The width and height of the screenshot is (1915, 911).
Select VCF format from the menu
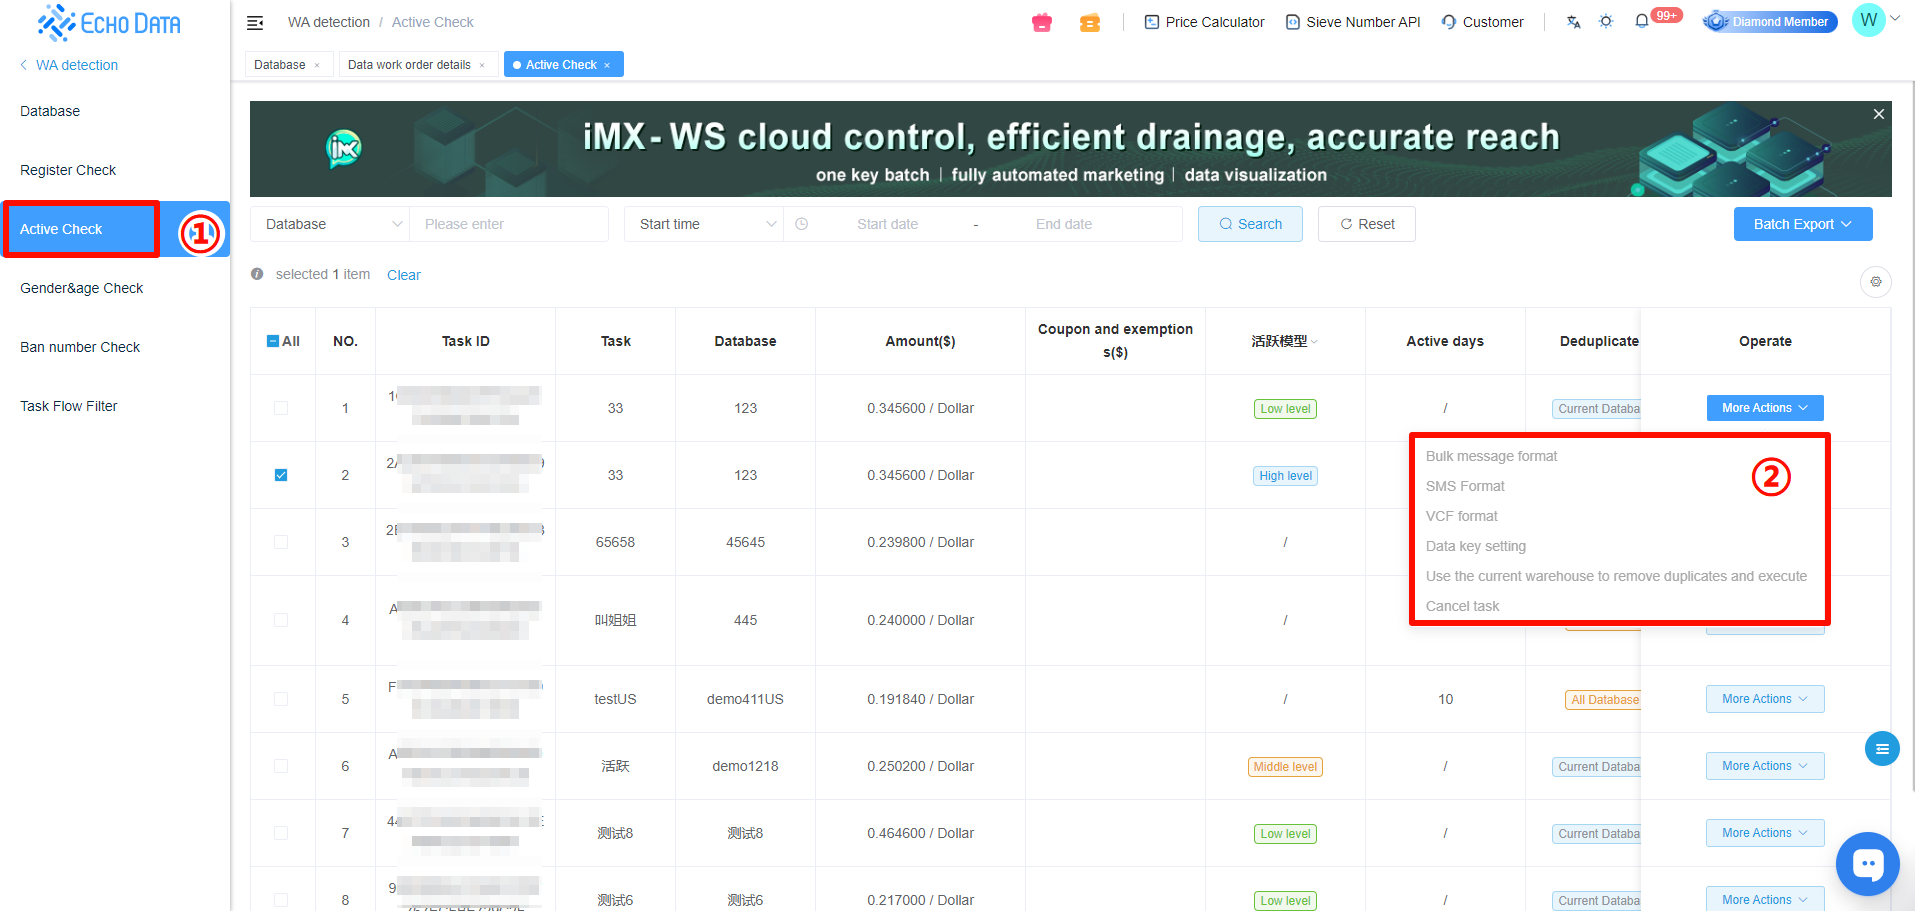click(x=1461, y=516)
